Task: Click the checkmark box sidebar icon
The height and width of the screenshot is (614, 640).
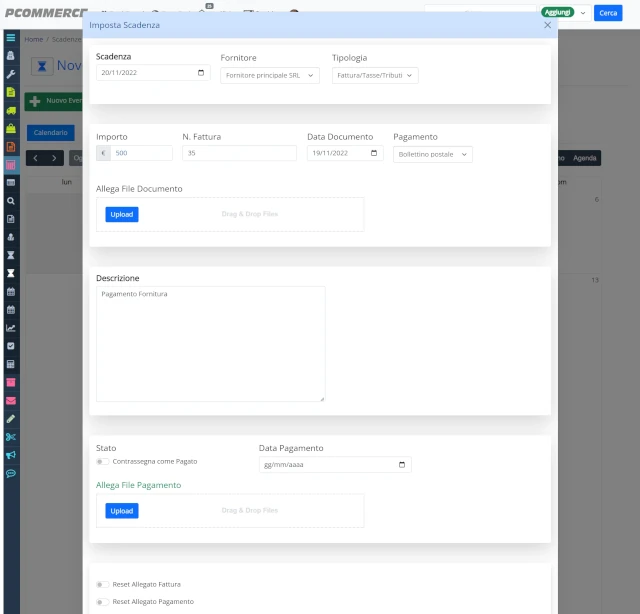Action: pos(11,346)
